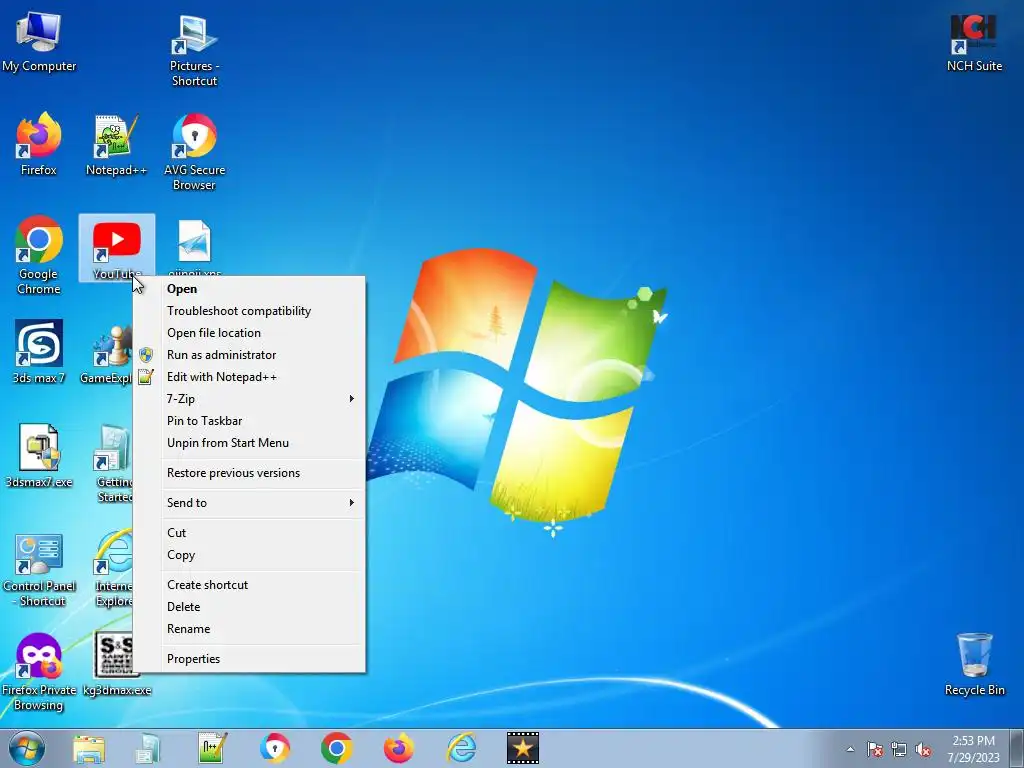The width and height of the screenshot is (1024, 768).
Task: Launch Firefox from the taskbar
Action: click(399, 748)
